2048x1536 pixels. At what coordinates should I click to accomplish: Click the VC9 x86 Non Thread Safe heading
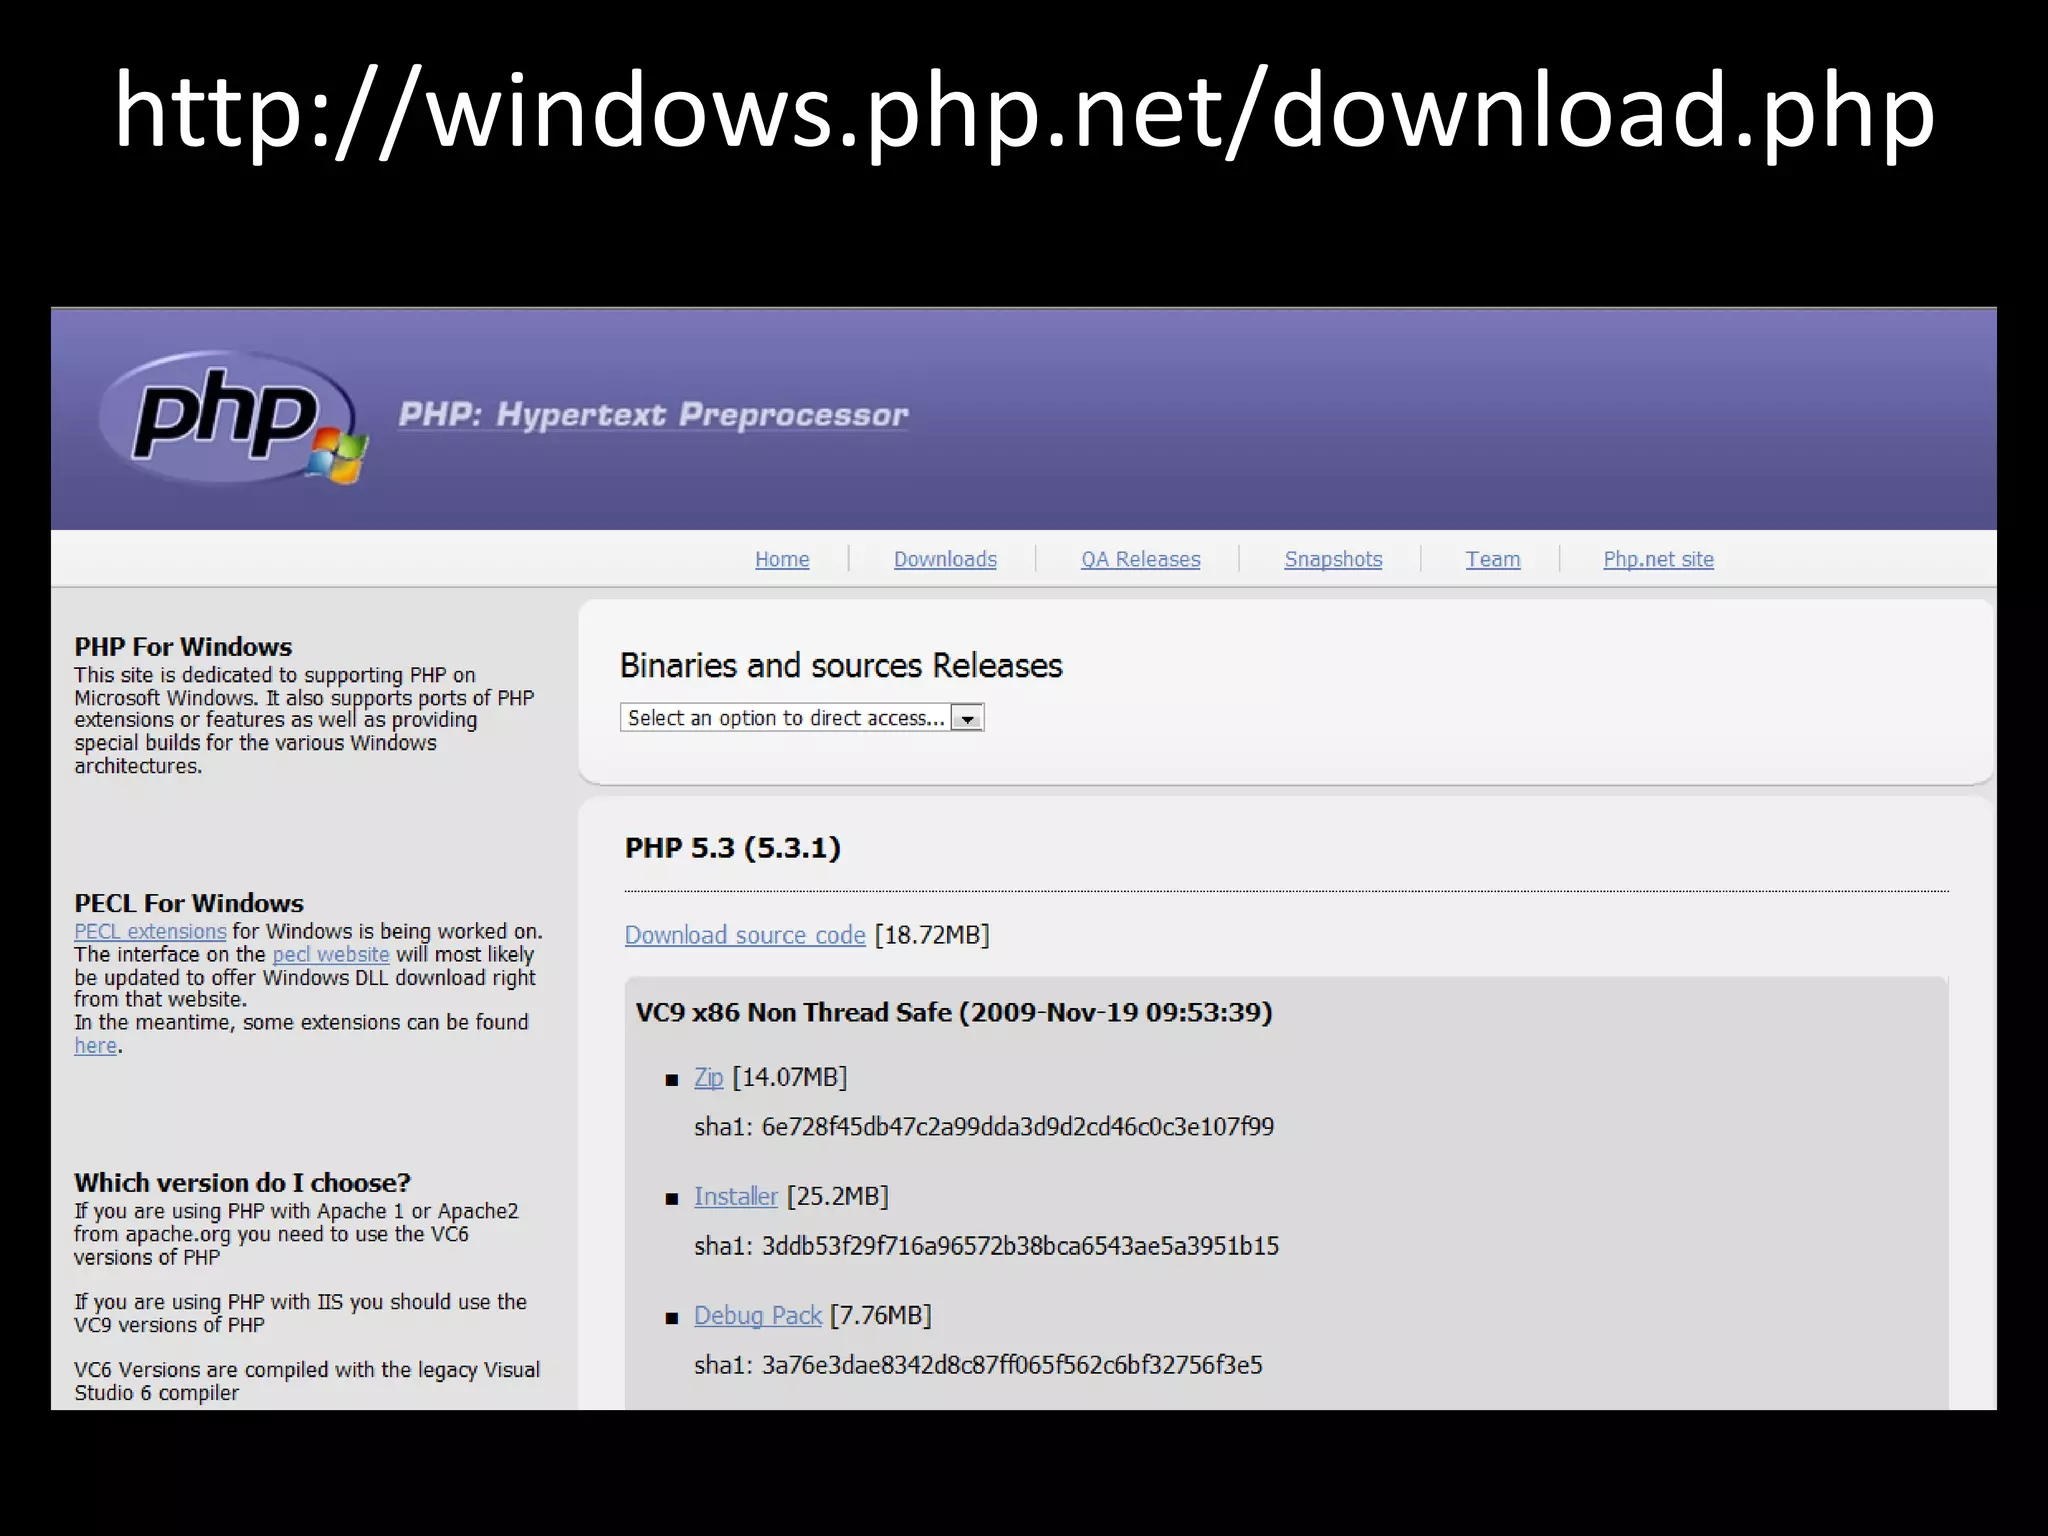[953, 1012]
